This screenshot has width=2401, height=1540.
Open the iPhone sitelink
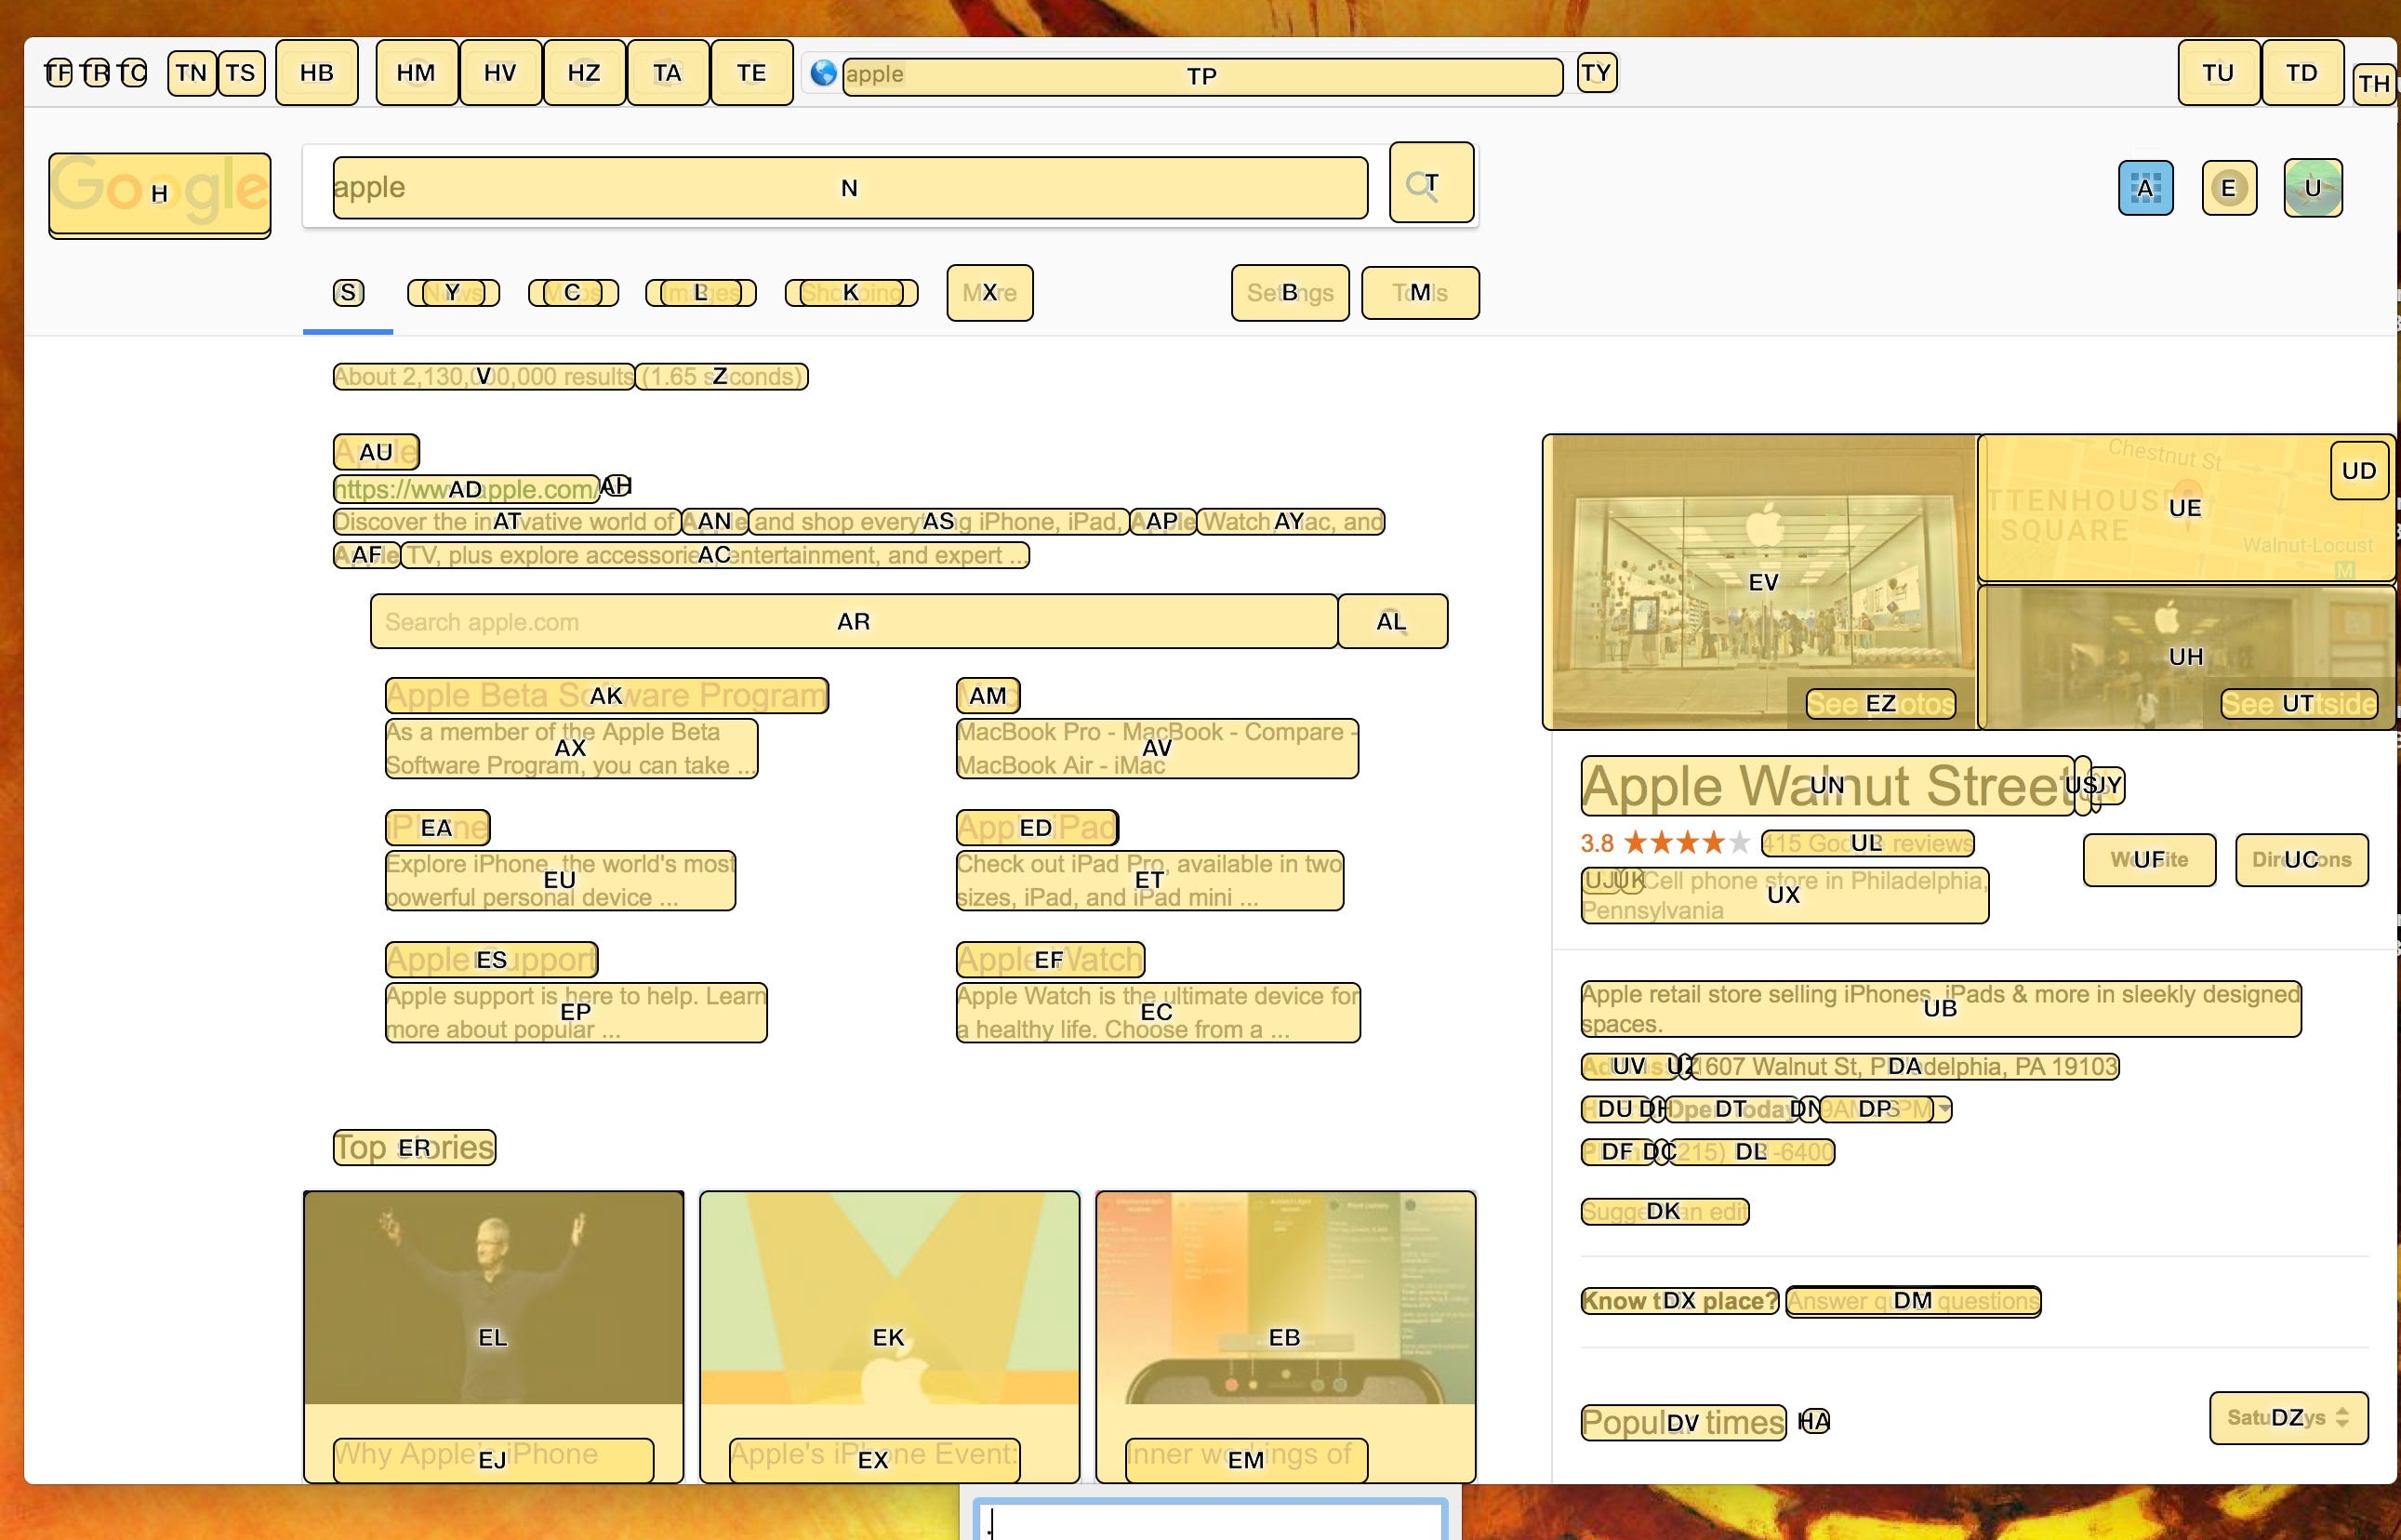[x=437, y=827]
